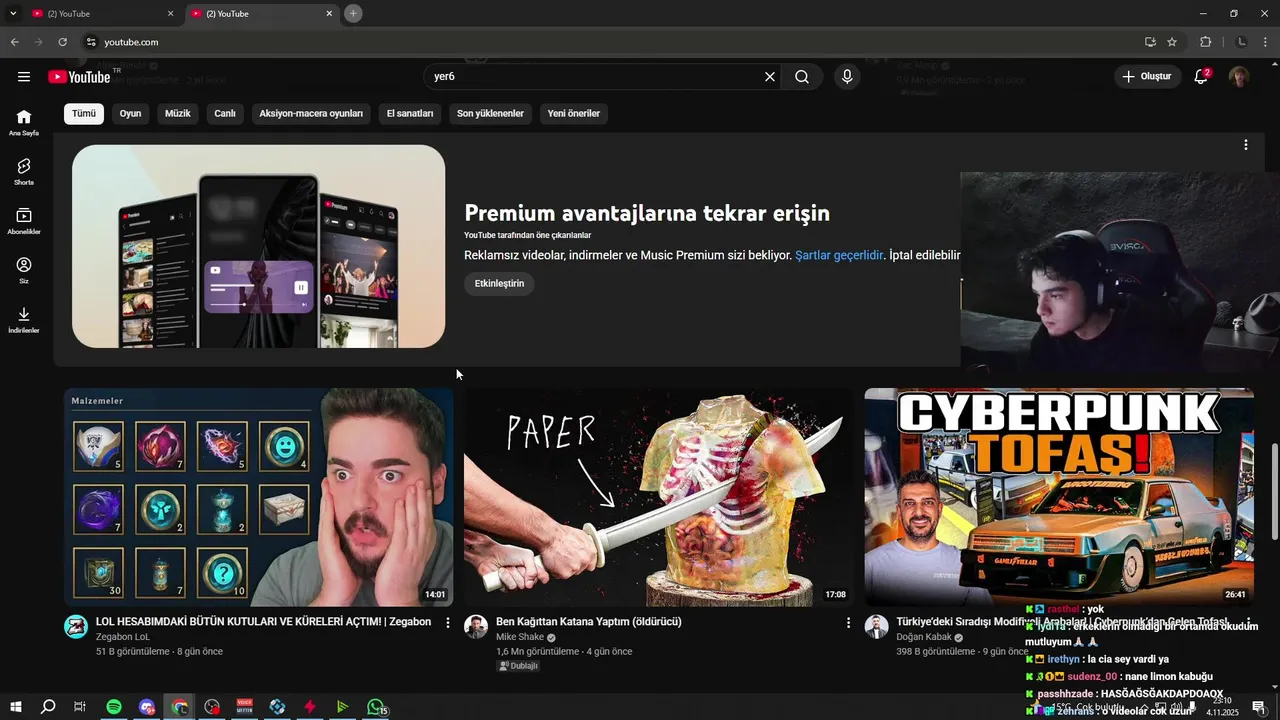Select the Tümü filter chip
Image resolution: width=1280 pixels, height=720 pixels.
84,114
